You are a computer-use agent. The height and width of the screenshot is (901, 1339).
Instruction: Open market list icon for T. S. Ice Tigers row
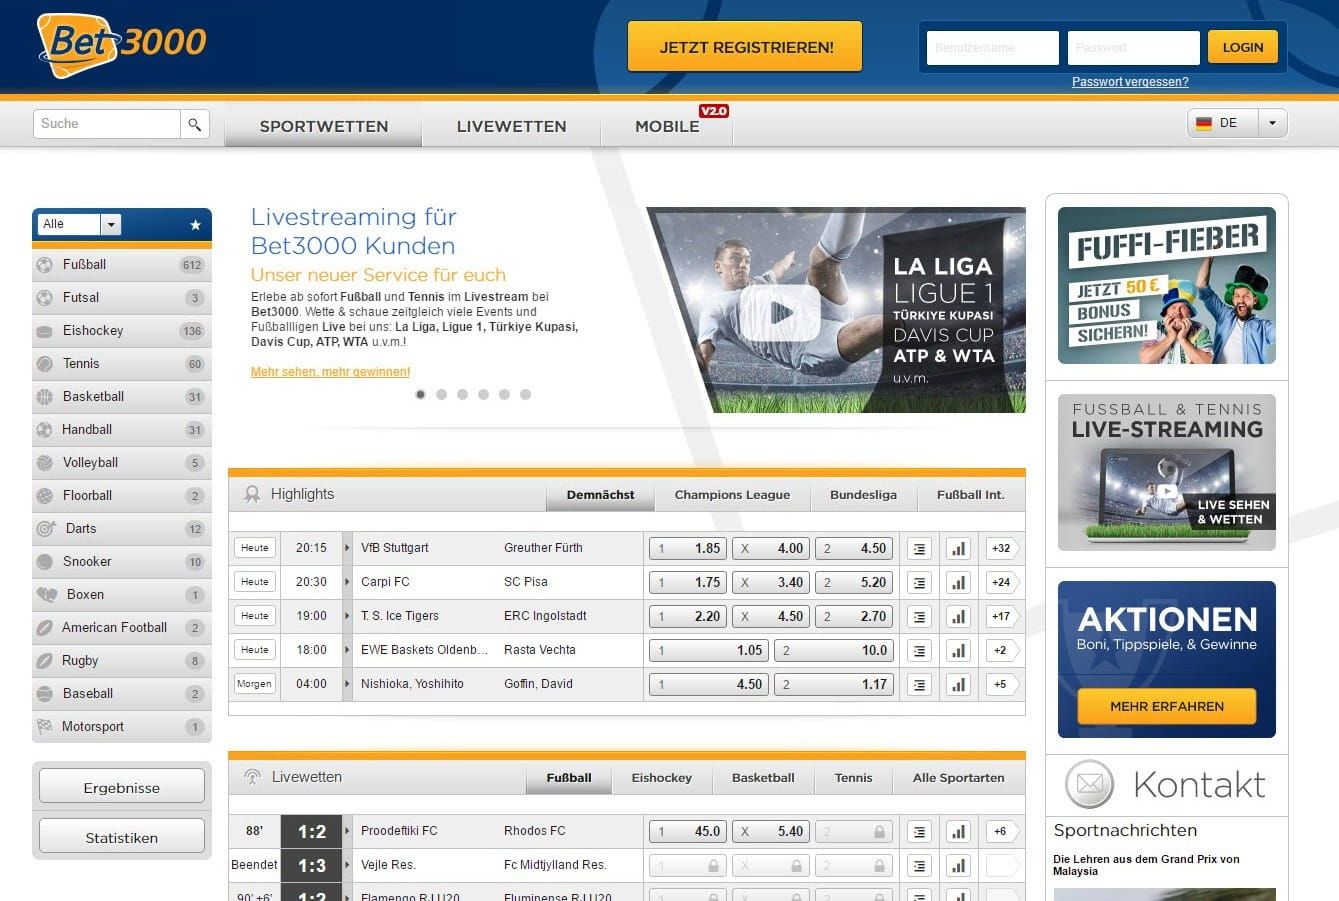919,616
